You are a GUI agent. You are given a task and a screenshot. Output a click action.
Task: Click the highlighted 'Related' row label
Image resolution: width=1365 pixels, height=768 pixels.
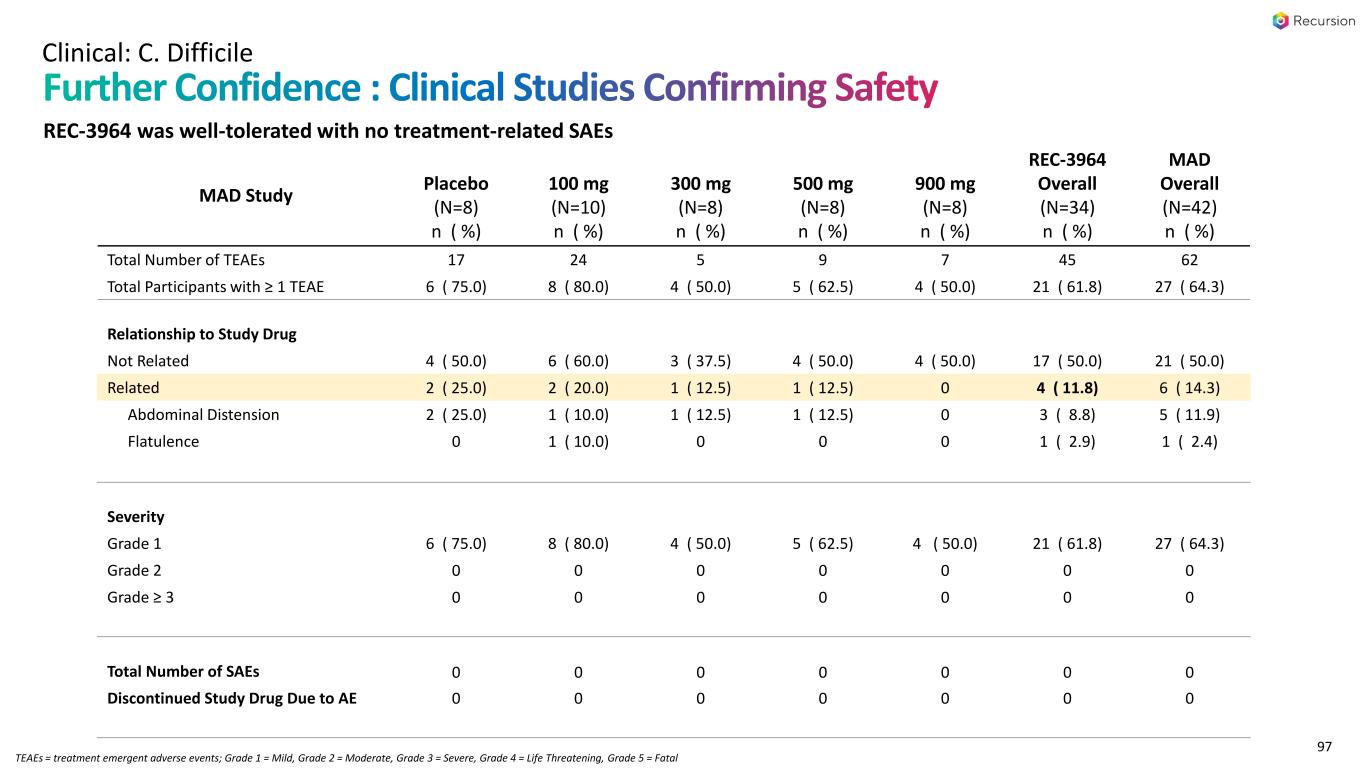coord(133,387)
